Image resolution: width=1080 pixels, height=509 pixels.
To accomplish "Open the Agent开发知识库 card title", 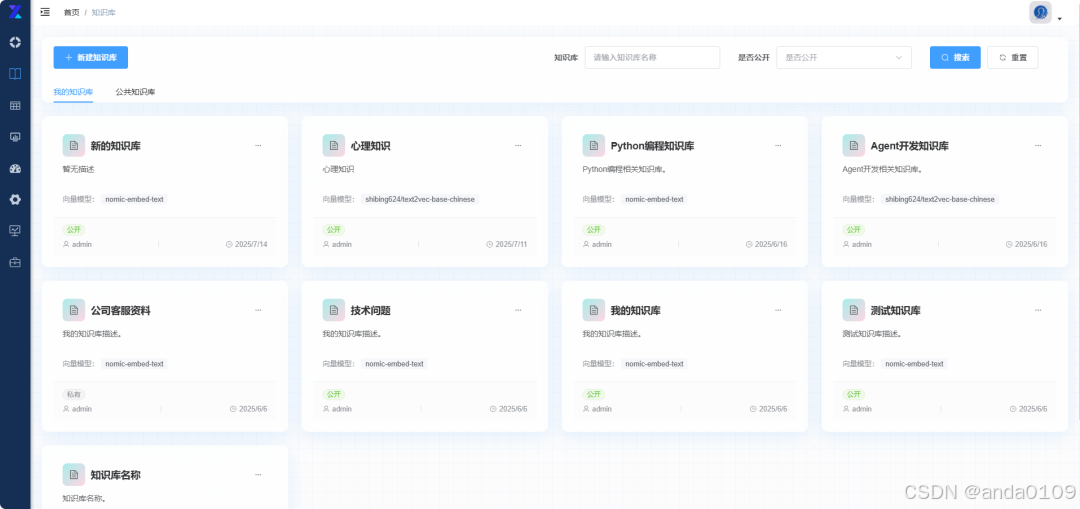I will 909,146.
